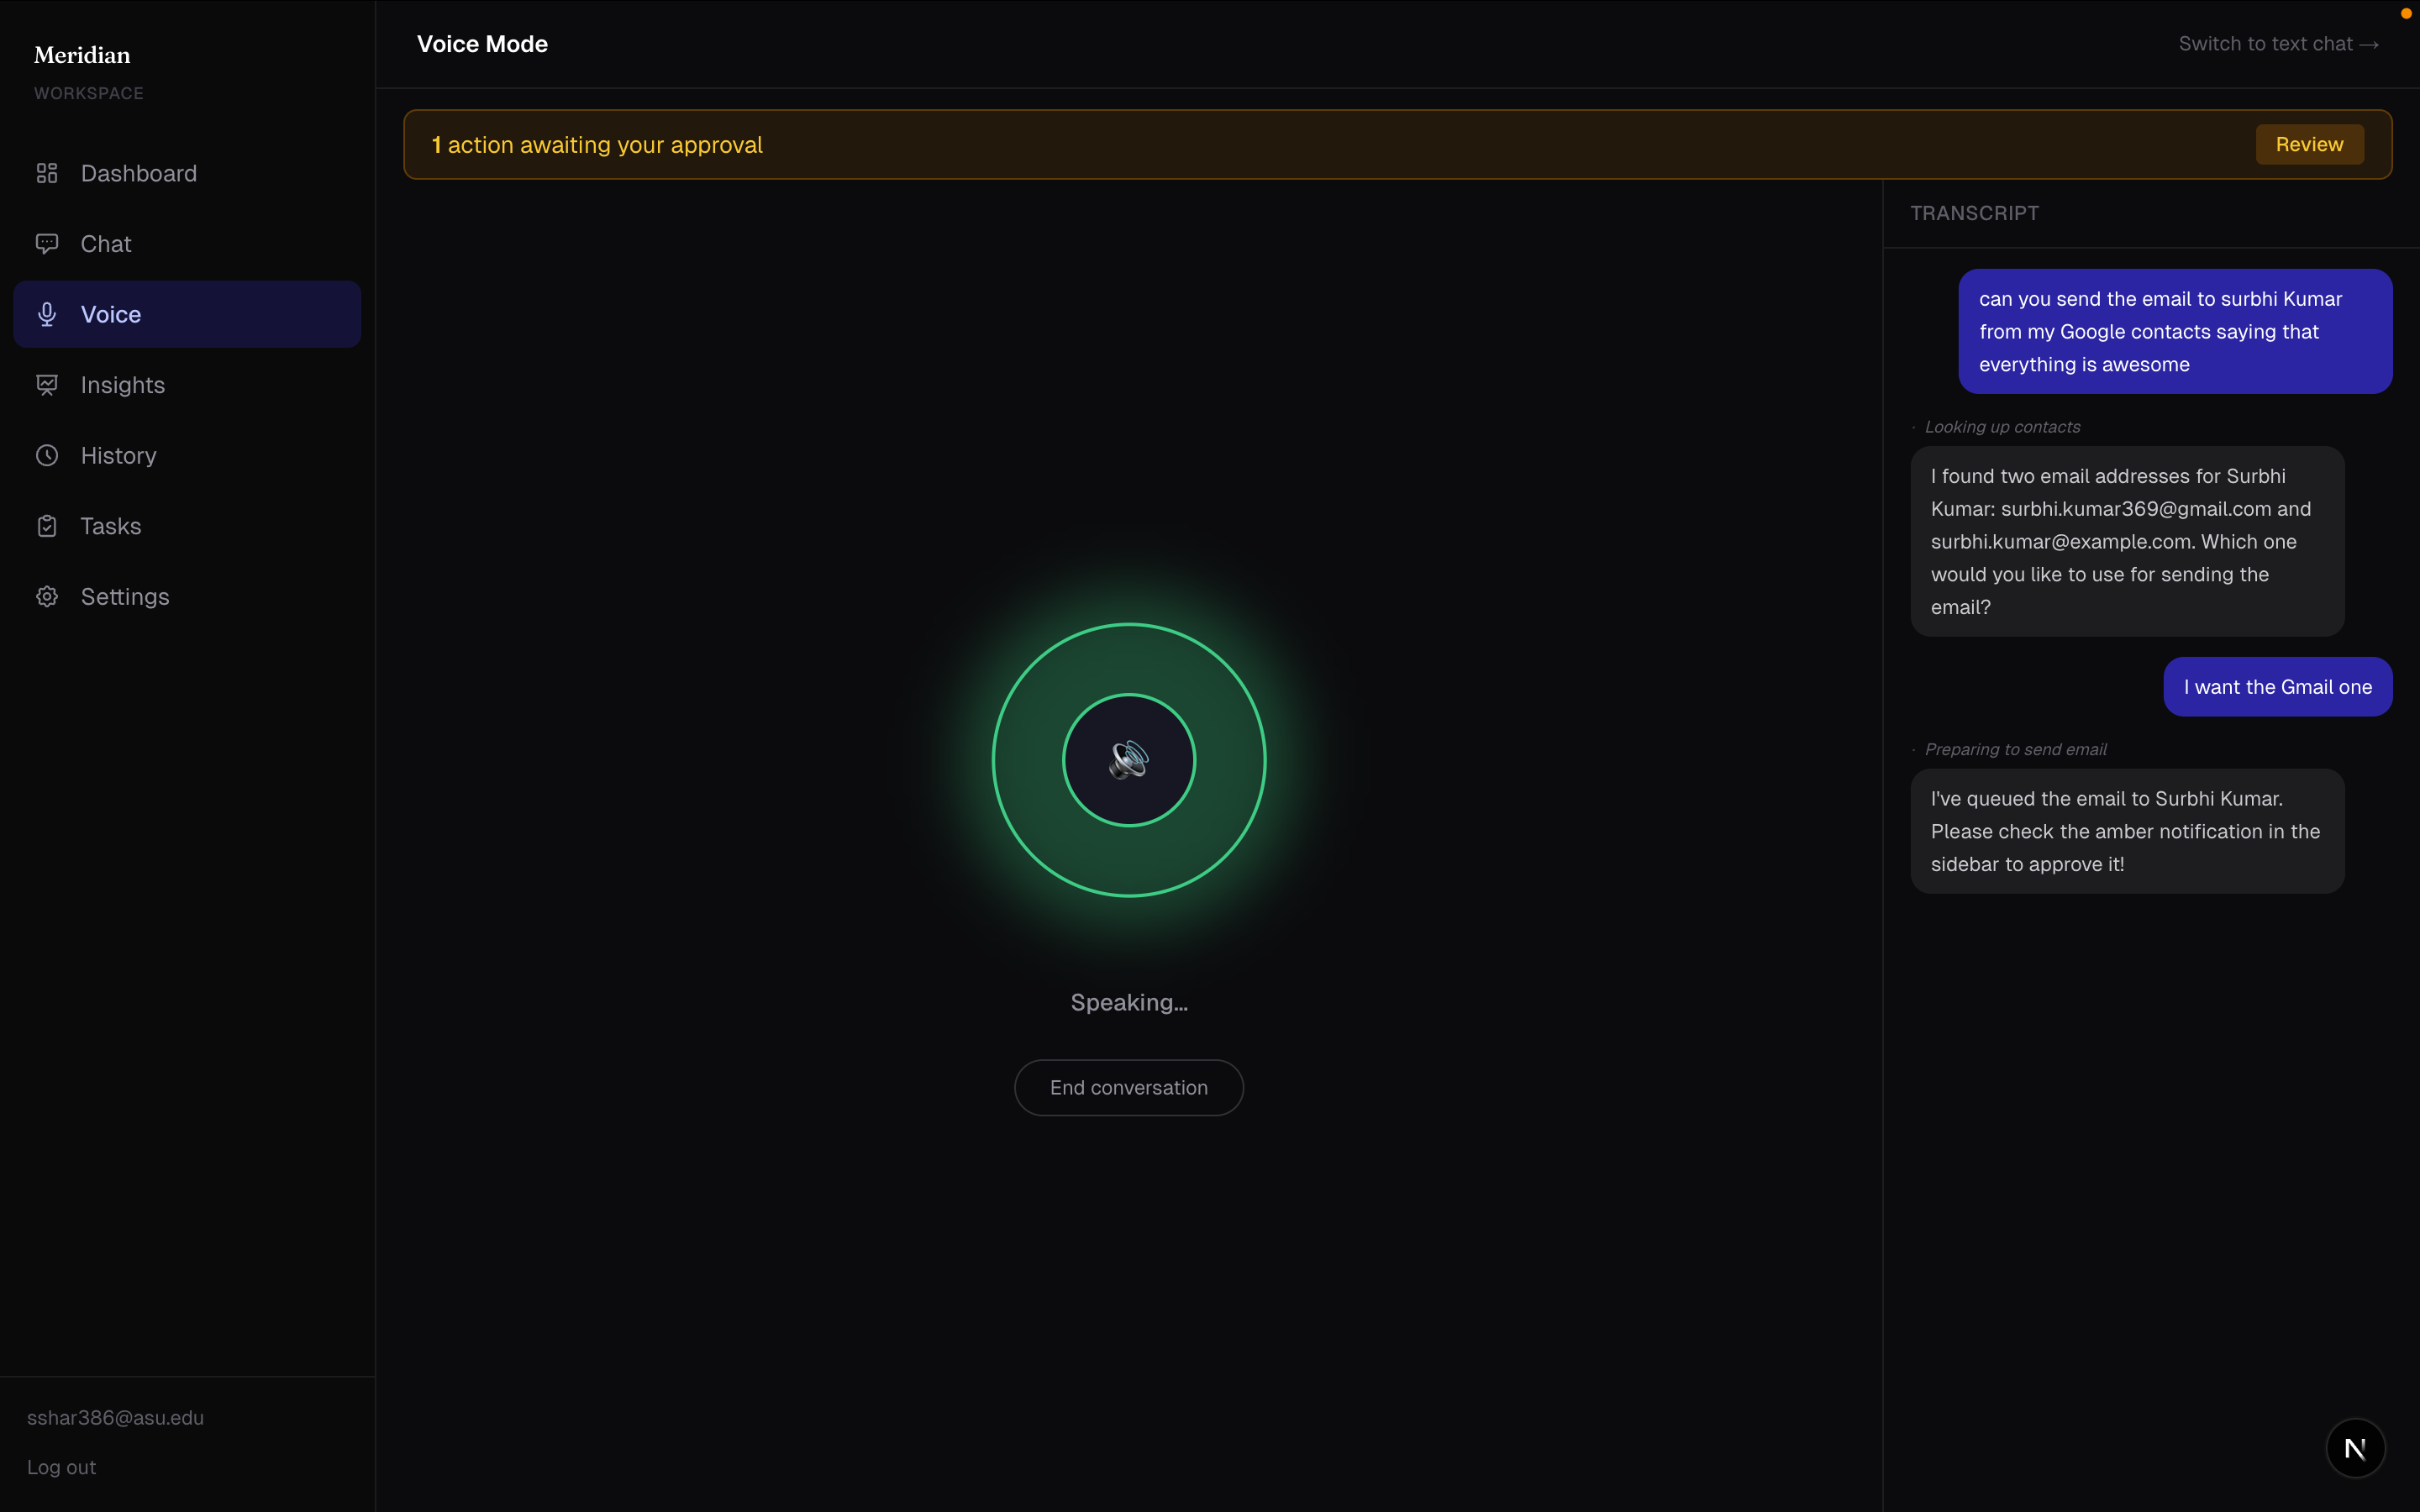This screenshot has width=2420, height=1512.
Task: Click the sshar386@asu.edu account email
Action: click(x=115, y=1417)
